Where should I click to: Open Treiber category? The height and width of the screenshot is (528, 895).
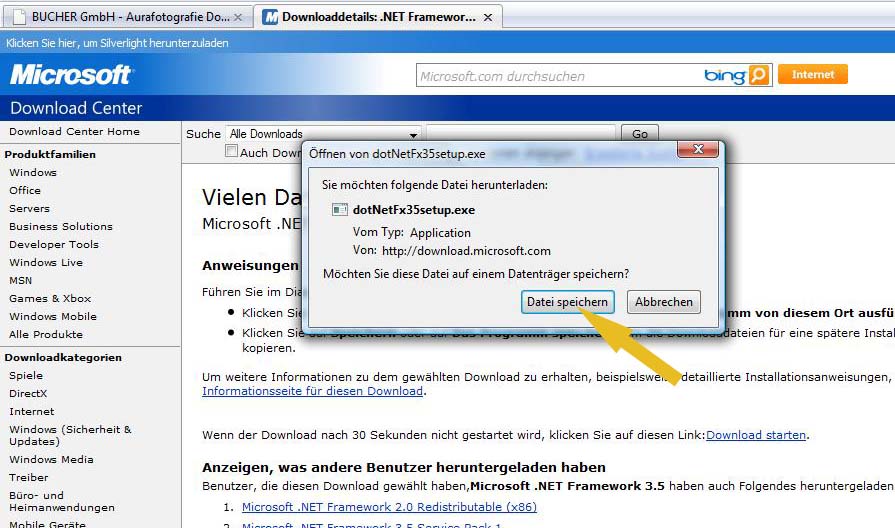pos(29,477)
